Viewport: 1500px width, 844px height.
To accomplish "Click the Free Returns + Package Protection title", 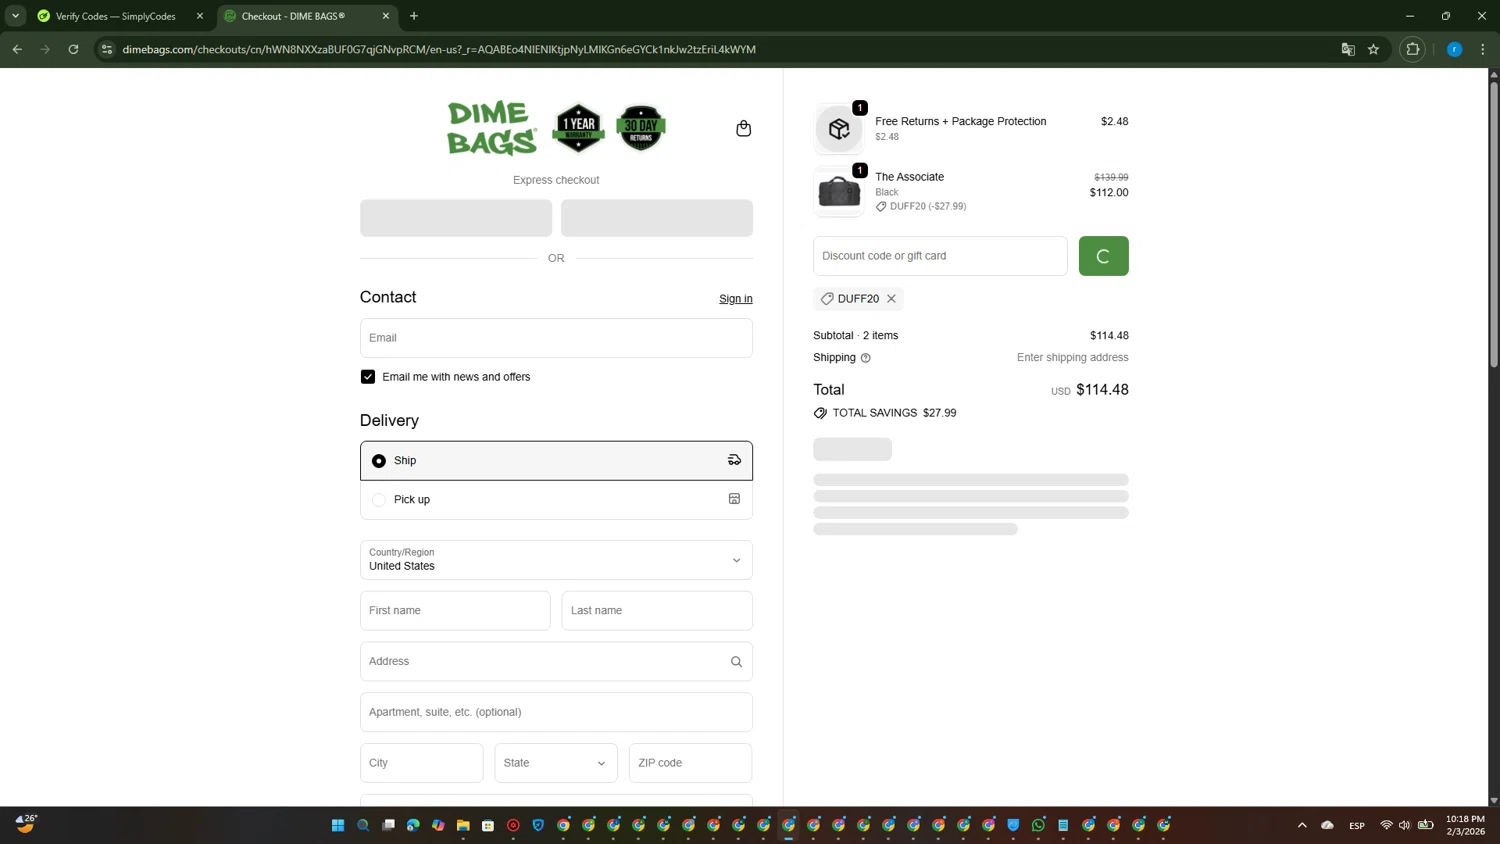I will click(960, 122).
